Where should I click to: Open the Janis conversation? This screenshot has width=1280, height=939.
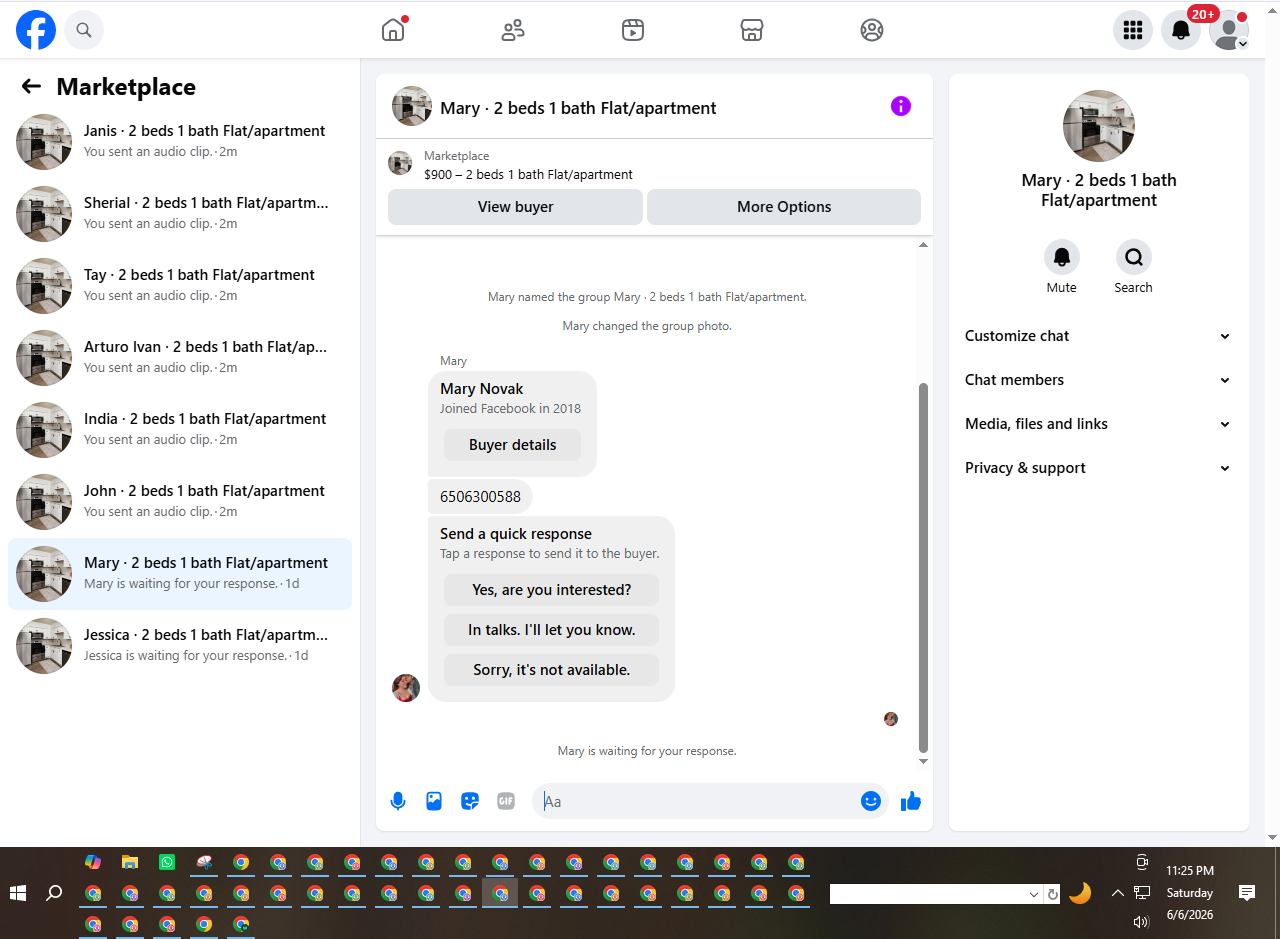click(x=180, y=142)
